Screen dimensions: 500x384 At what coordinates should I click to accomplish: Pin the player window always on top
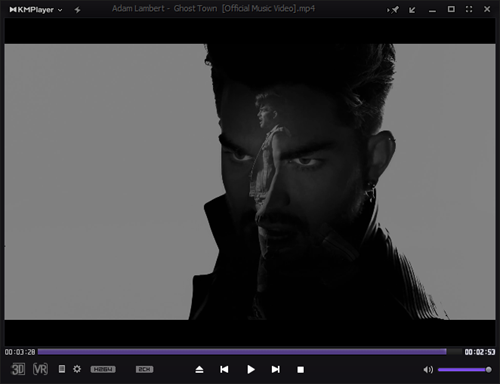pyautogui.click(x=393, y=10)
